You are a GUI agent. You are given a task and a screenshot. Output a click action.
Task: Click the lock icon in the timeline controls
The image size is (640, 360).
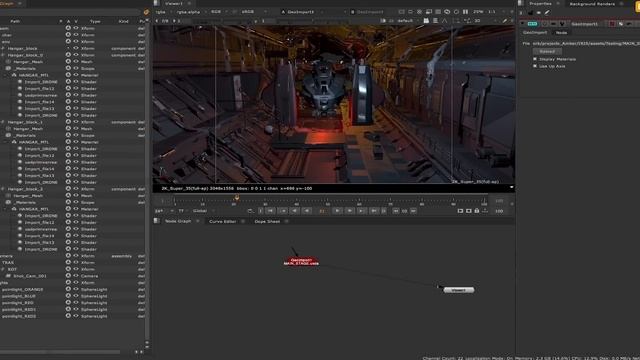tap(476, 211)
